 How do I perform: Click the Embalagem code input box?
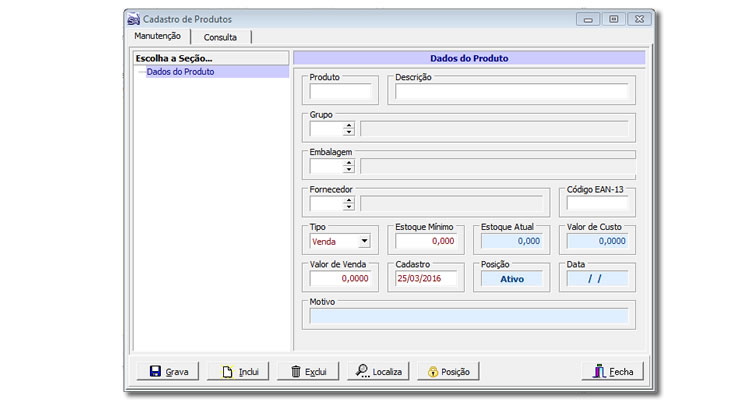pyautogui.click(x=327, y=166)
